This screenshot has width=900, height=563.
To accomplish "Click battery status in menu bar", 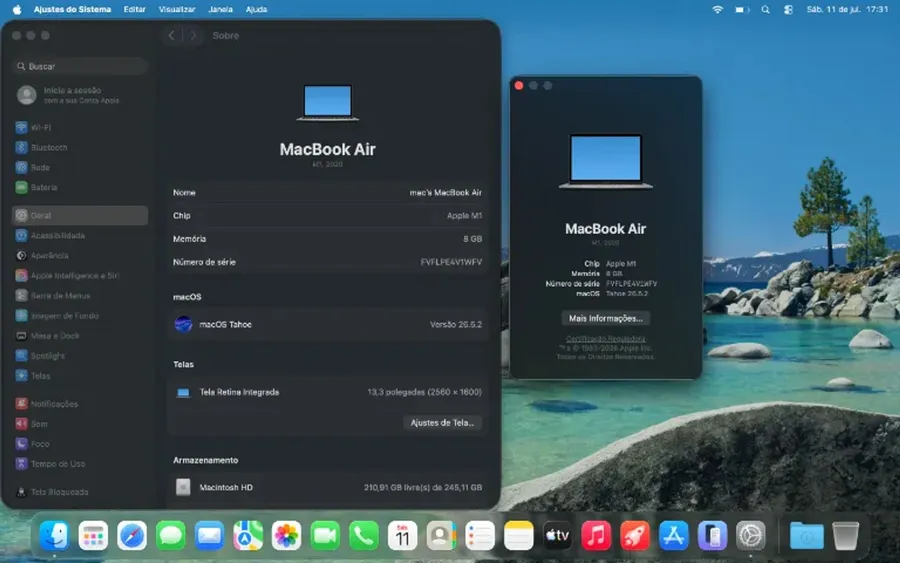I will pyautogui.click(x=742, y=9).
